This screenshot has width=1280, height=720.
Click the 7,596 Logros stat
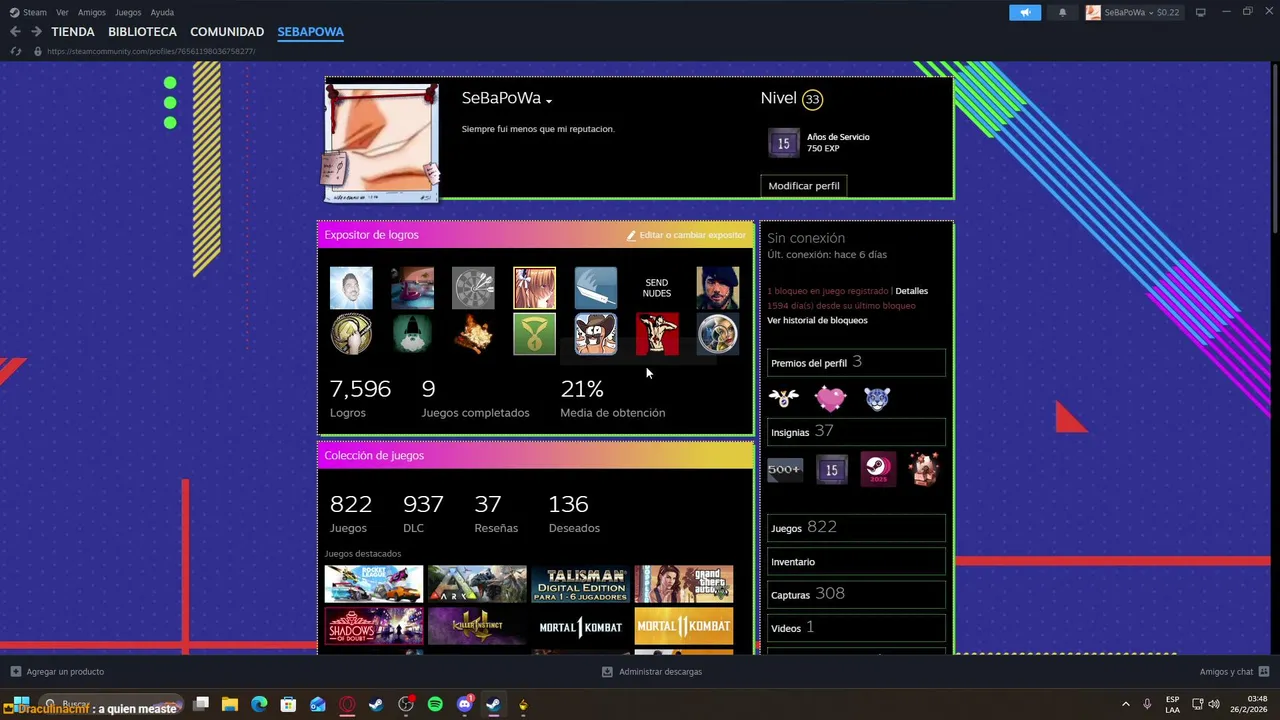[360, 398]
